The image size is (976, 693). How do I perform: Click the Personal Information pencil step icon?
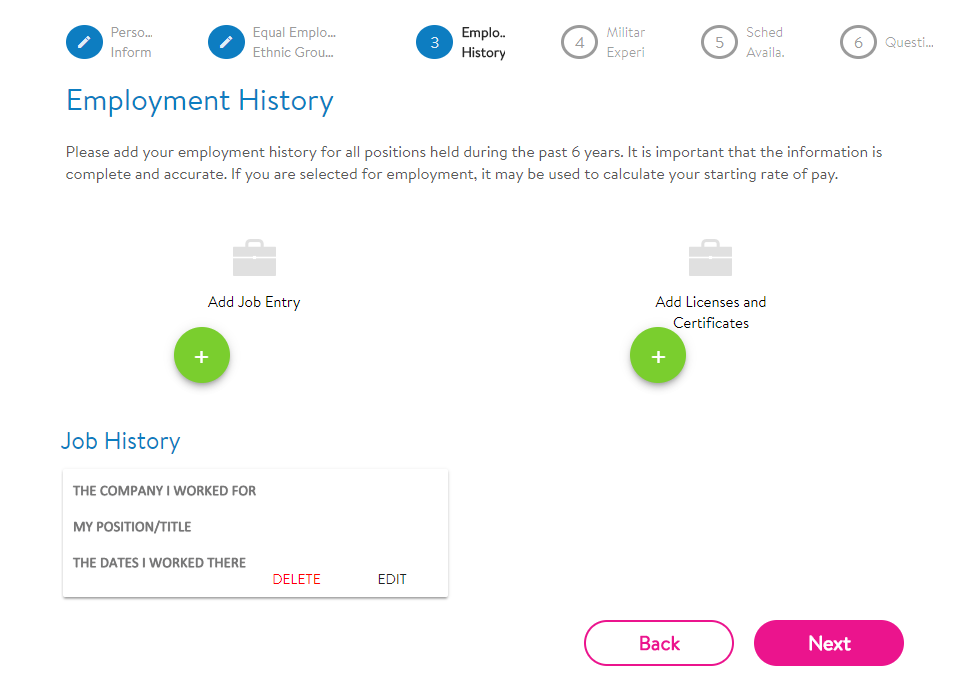pos(84,42)
